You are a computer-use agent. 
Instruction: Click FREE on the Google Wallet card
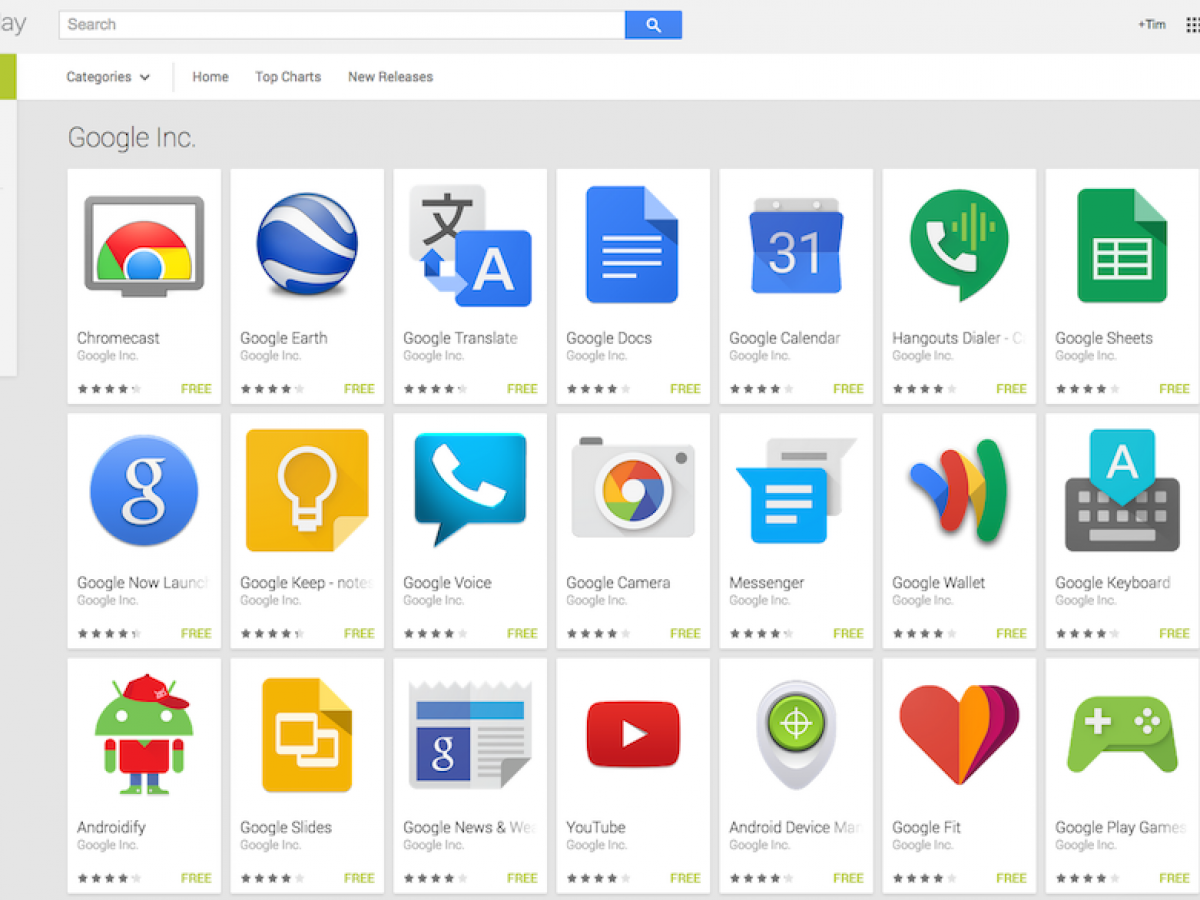pyautogui.click(x=1011, y=633)
